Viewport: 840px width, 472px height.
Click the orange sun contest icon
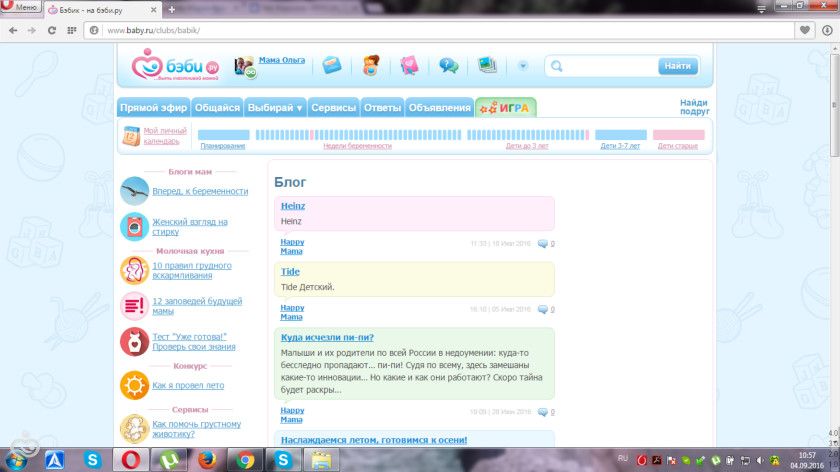point(134,385)
